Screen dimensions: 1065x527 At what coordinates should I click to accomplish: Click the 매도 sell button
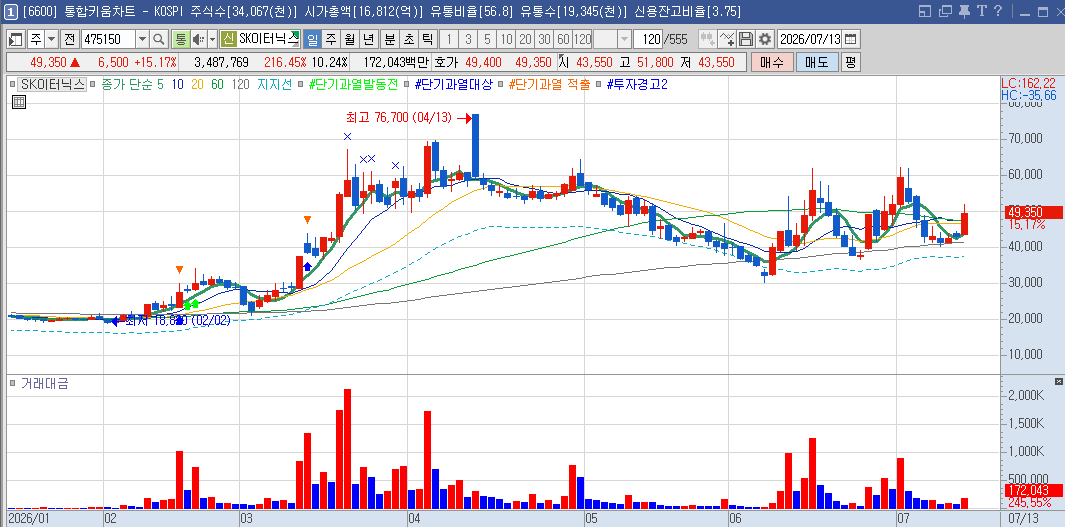(816, 62)
